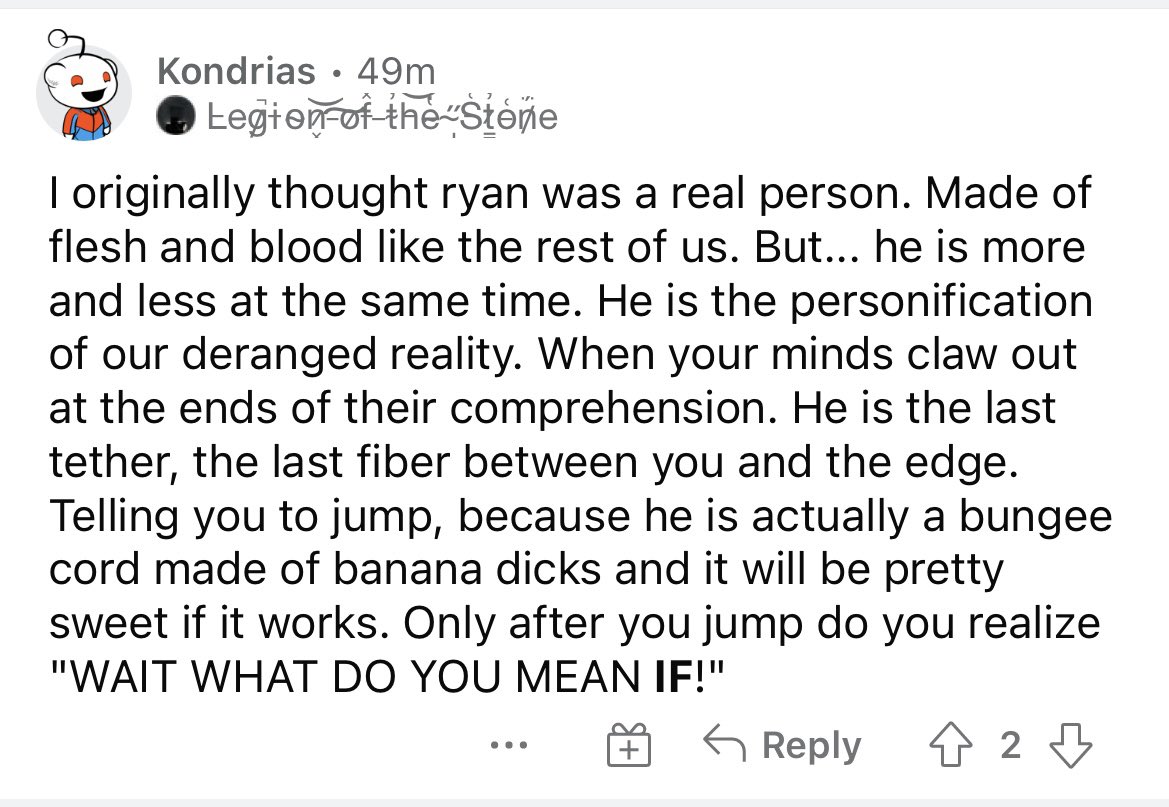Downvote the Kondrias comment
This screenshot has height=807, width=1169.
coord(1071,745)
